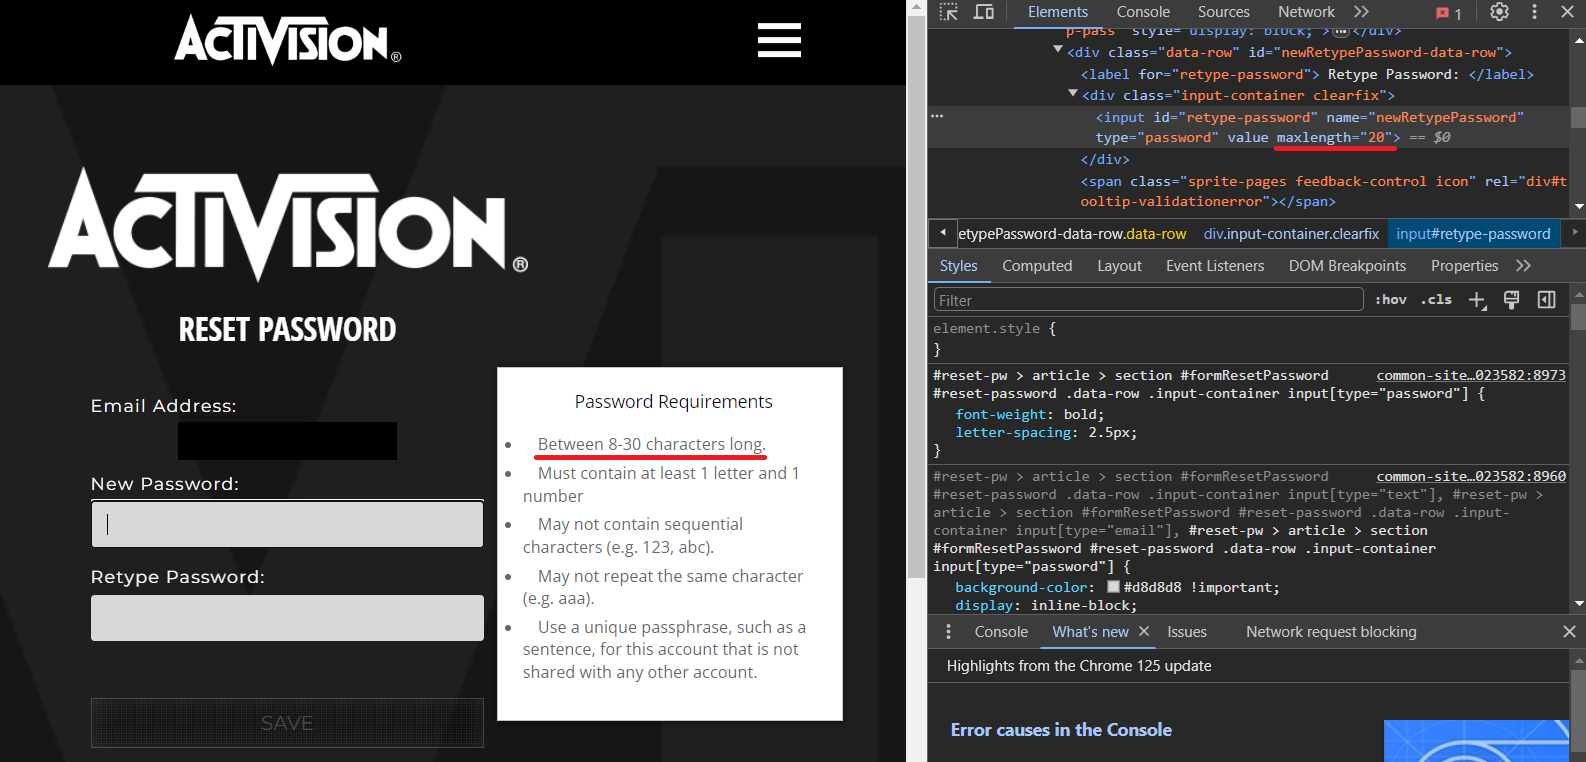Open the rendering emulation paintbrush icon
Viewport: 1586px width, 762px height.
1511,300
